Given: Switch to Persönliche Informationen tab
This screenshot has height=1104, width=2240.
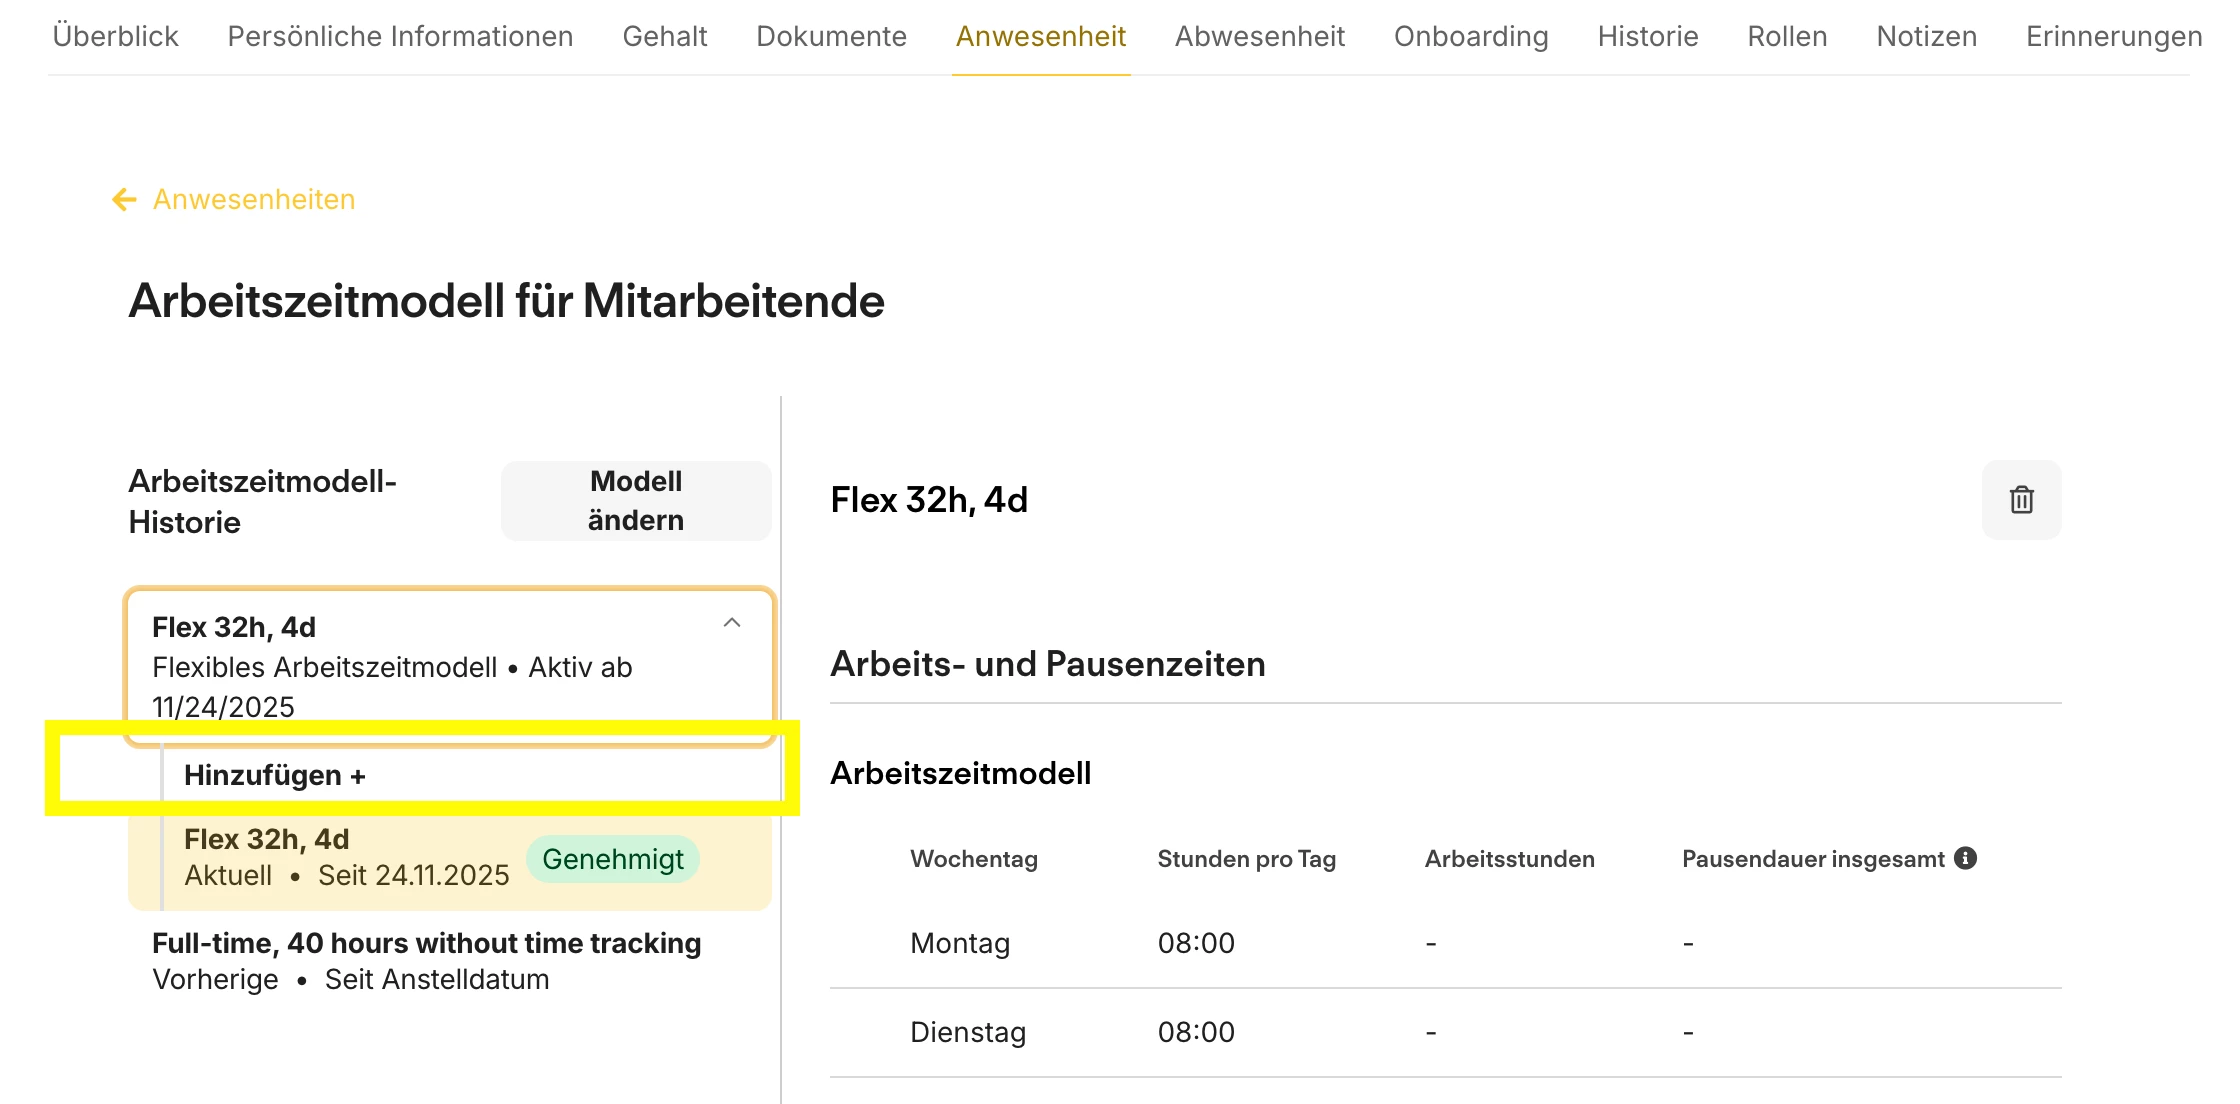Looking at the screenshot, I should pyautogui.click(x=400, y=36).
